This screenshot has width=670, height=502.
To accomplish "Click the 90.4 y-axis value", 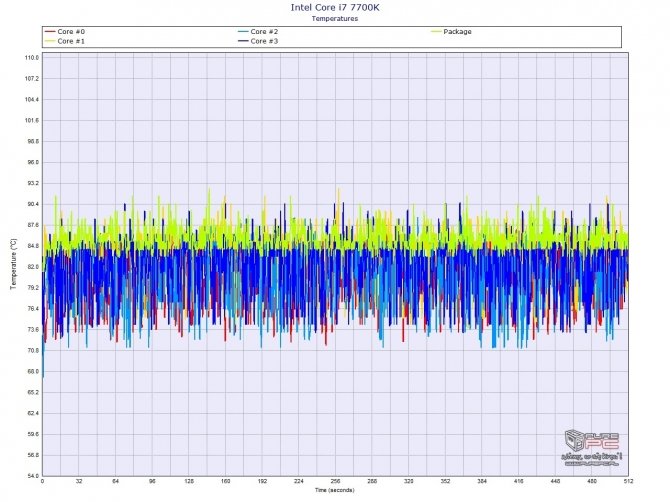I will (32, 204).
